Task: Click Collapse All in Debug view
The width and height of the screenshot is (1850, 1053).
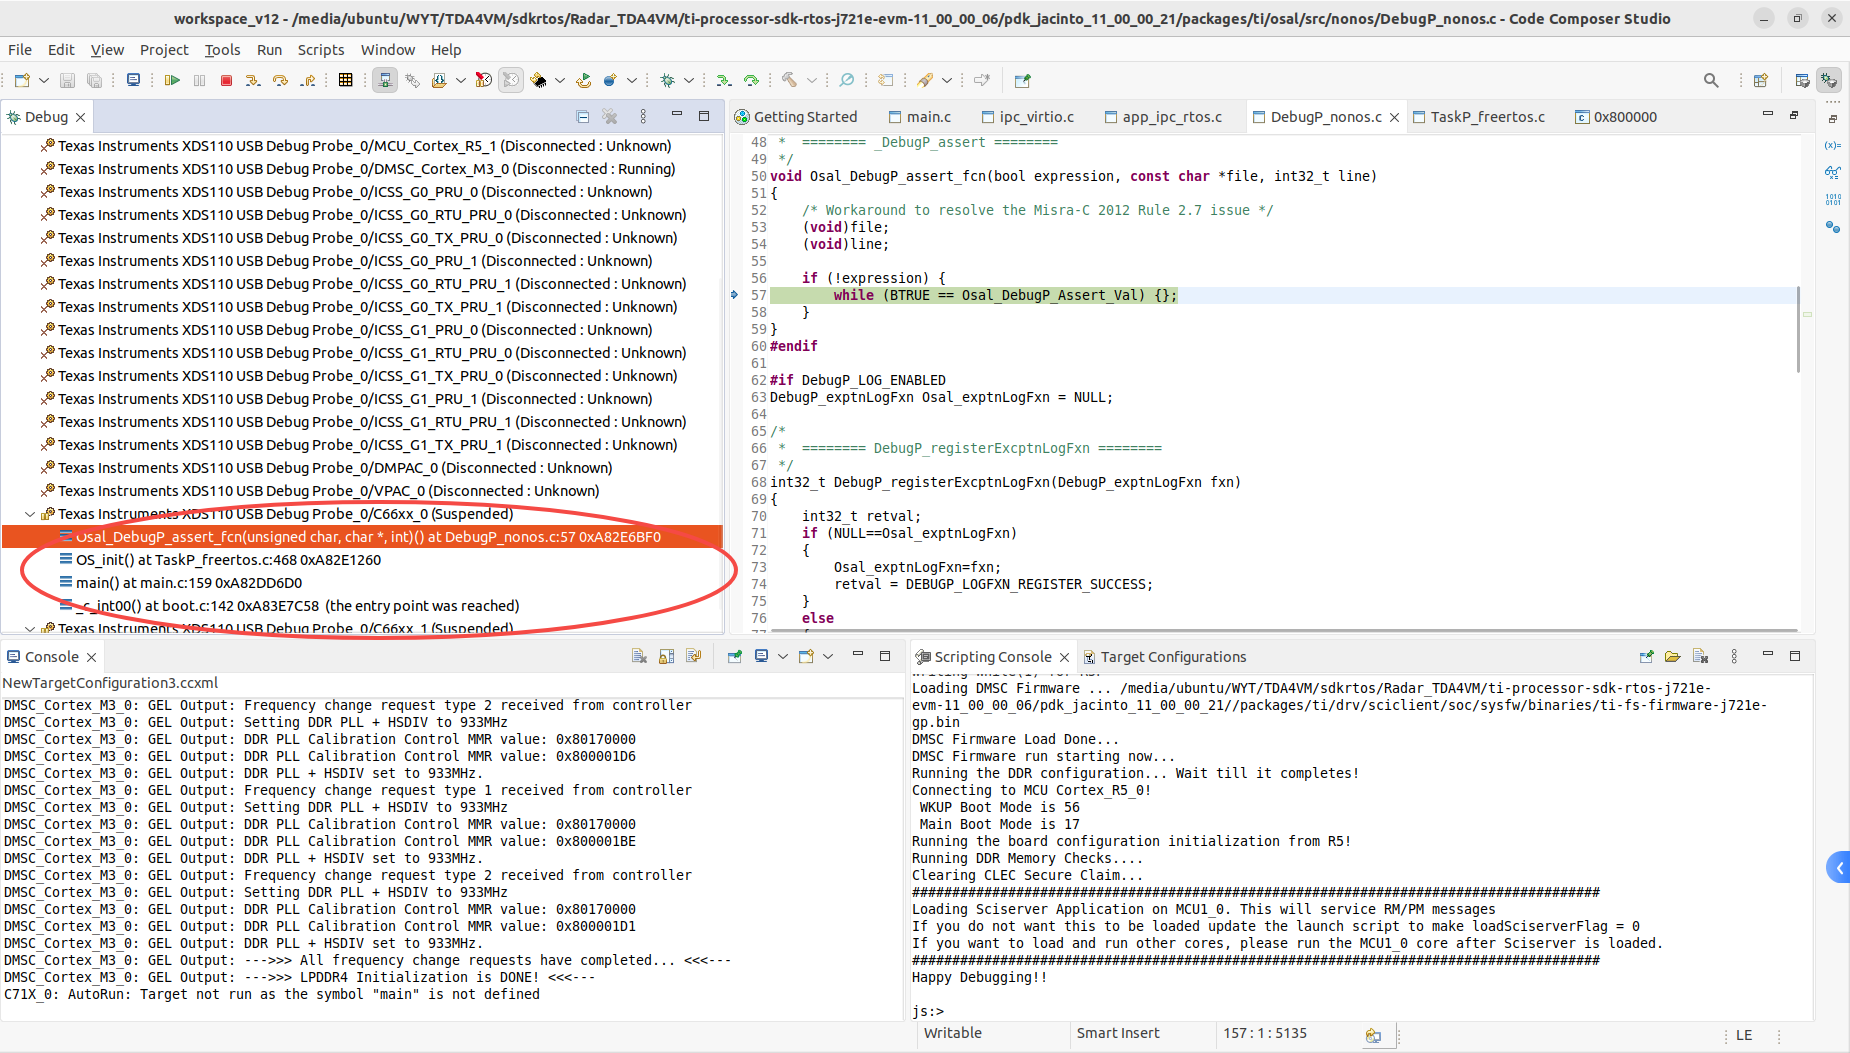Action: (x=583, y=117)
